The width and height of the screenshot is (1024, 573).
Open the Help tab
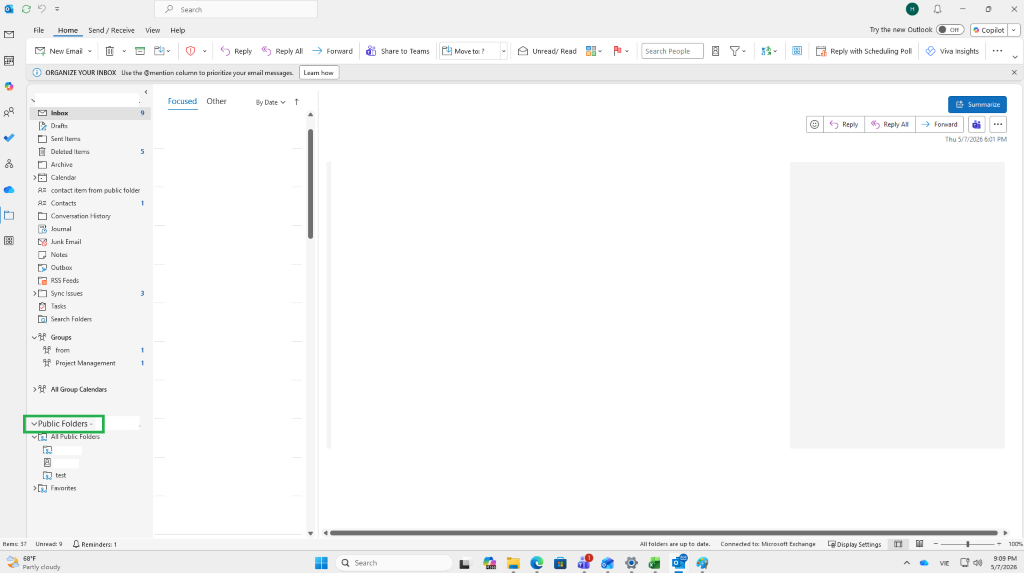pyautogui.click(x=178, y=30)
